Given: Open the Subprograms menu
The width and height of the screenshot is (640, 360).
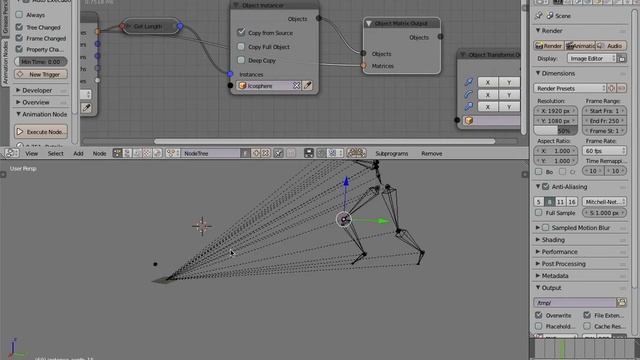Looking at the screenshot, I should click(x=391, y=153).
